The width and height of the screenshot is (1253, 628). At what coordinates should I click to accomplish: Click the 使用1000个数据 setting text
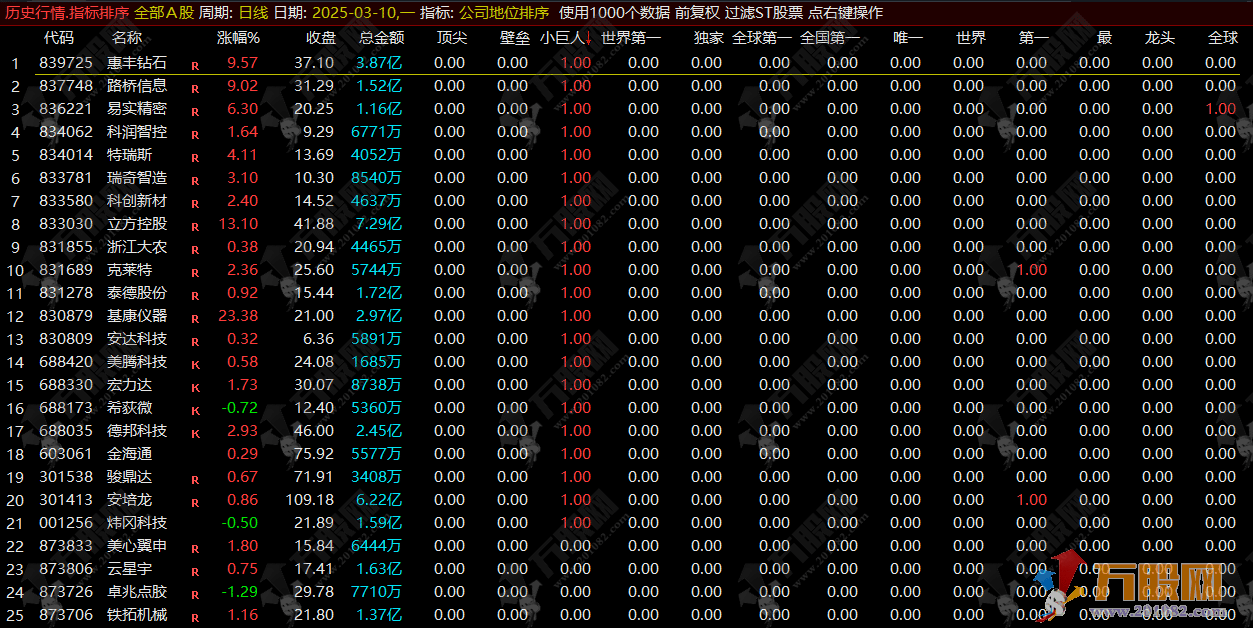[614, 13]
